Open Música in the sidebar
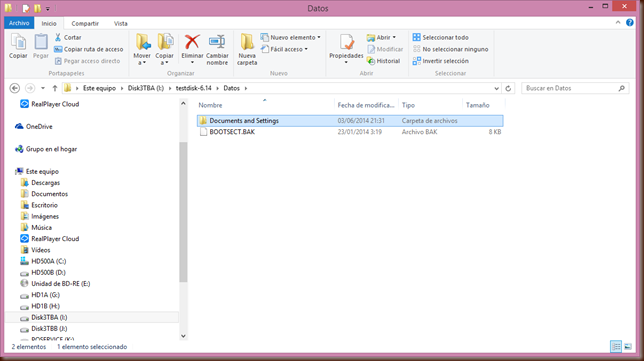The height and width of the screenshot is (361, 644). [36, 228]
